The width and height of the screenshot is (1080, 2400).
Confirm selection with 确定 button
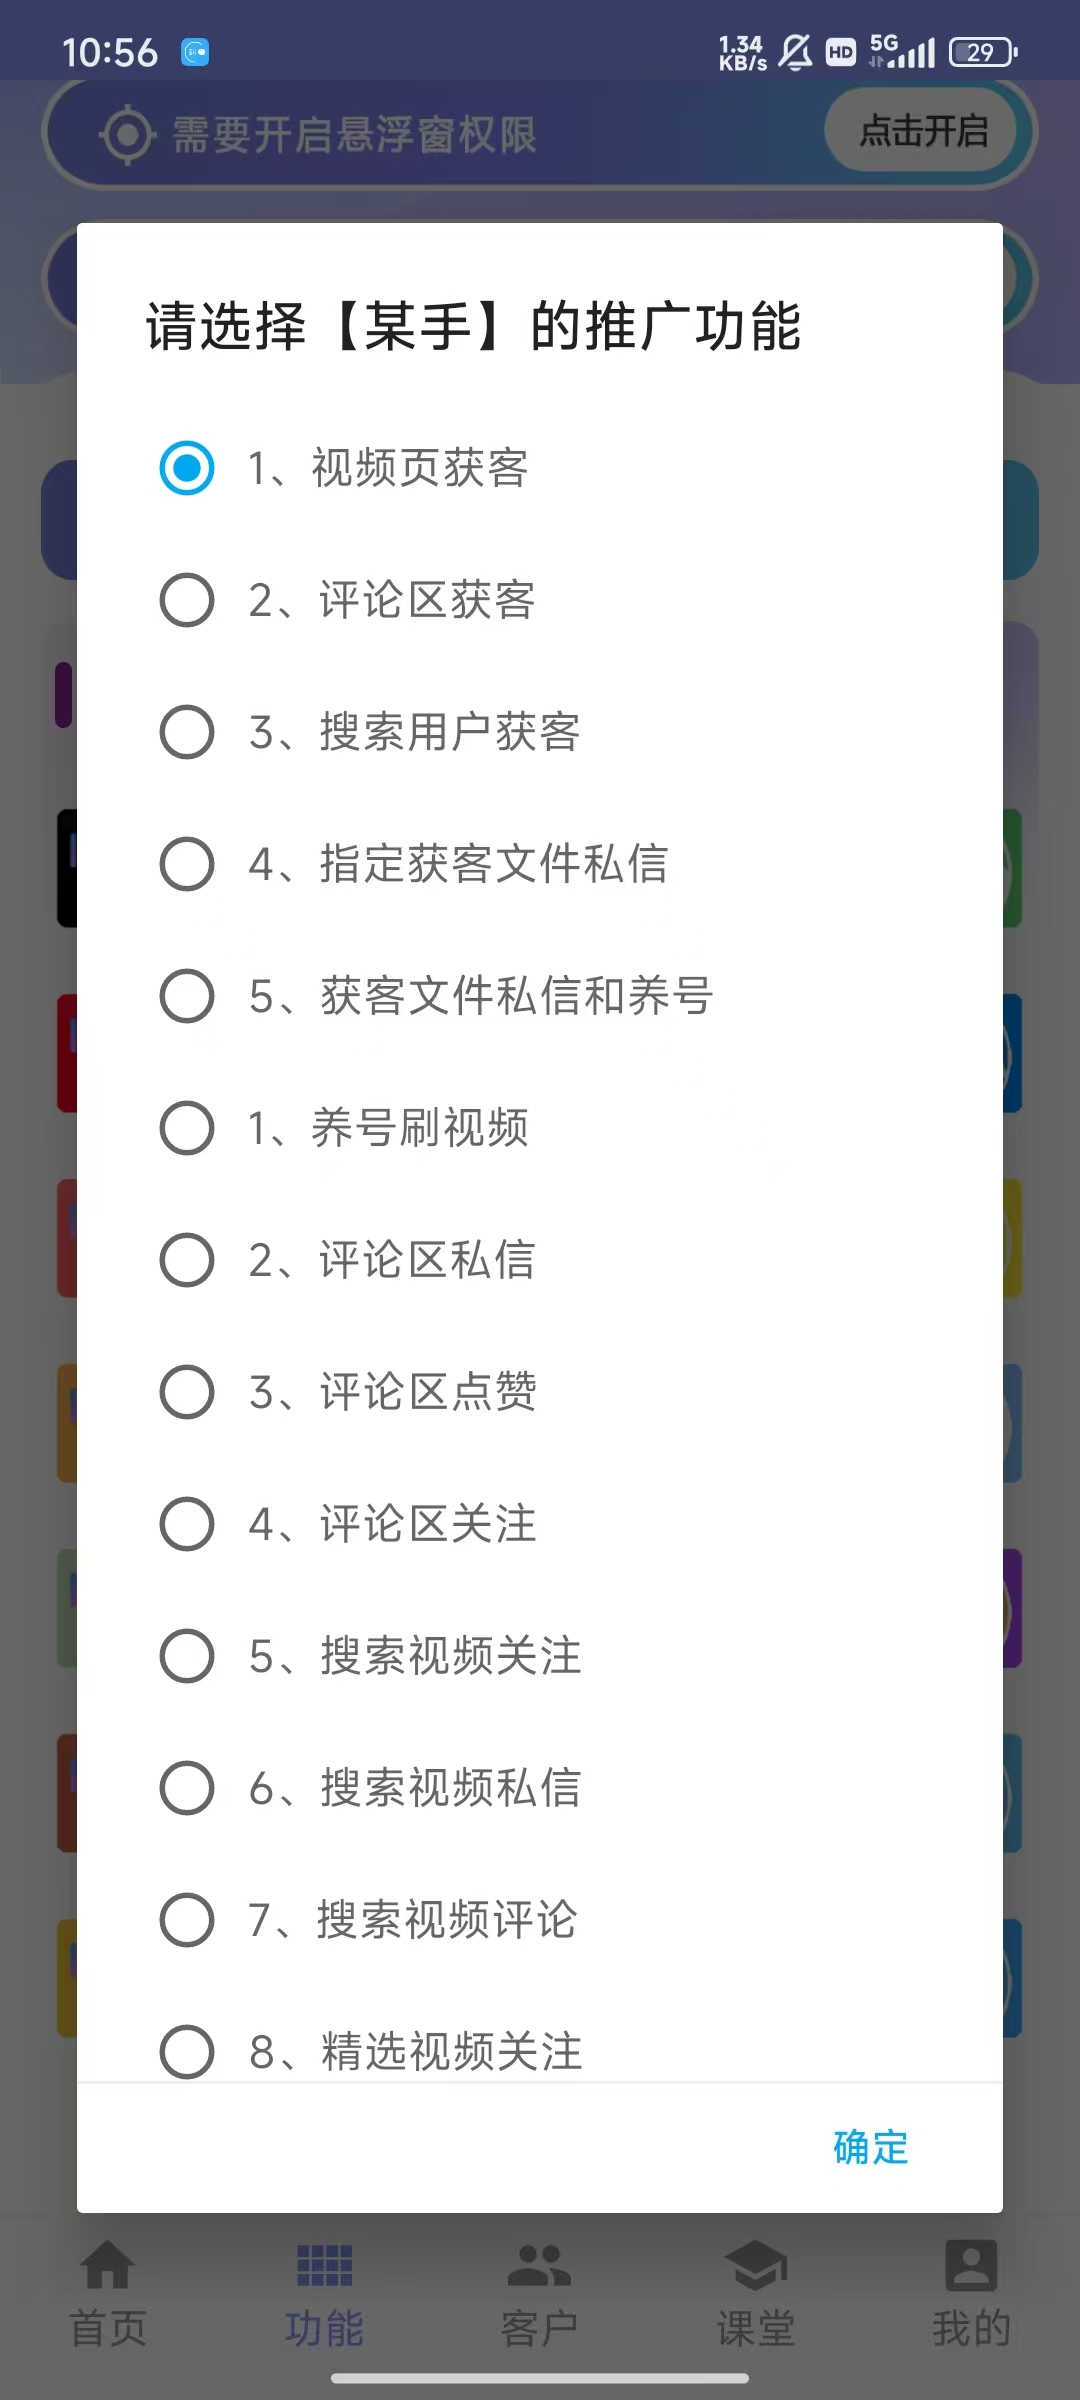870,2148
